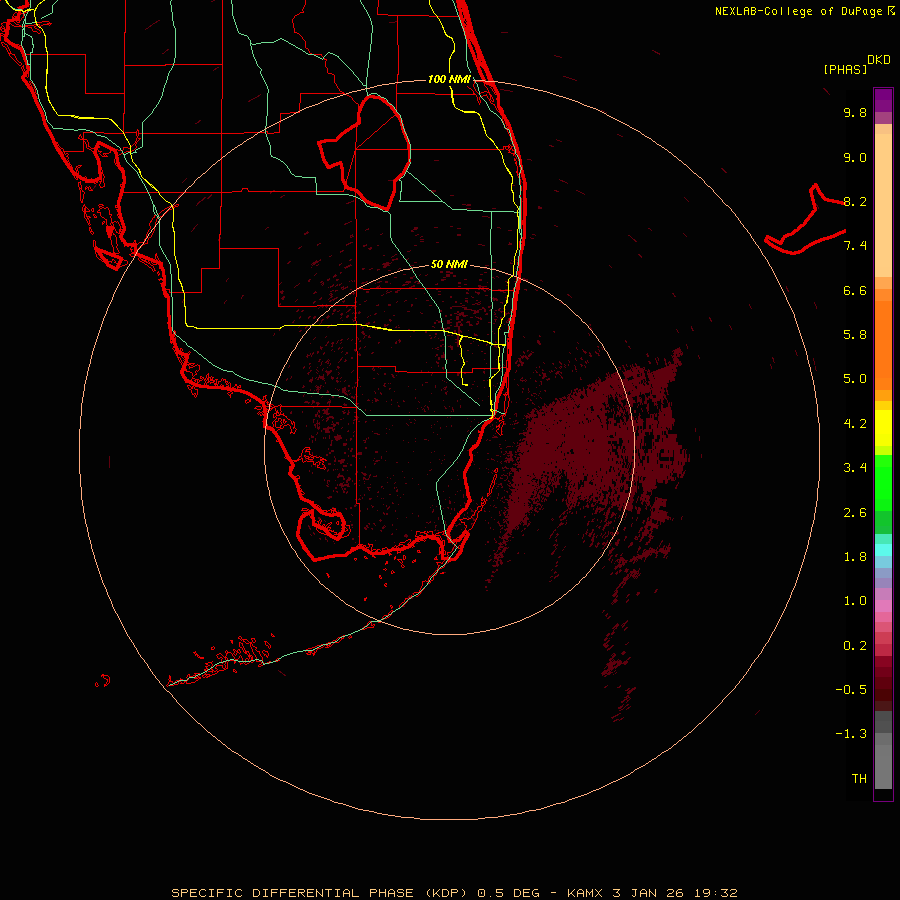Click the 5.0 value on the legend
This screenshot has height=900, width=900.
[855, 379]
